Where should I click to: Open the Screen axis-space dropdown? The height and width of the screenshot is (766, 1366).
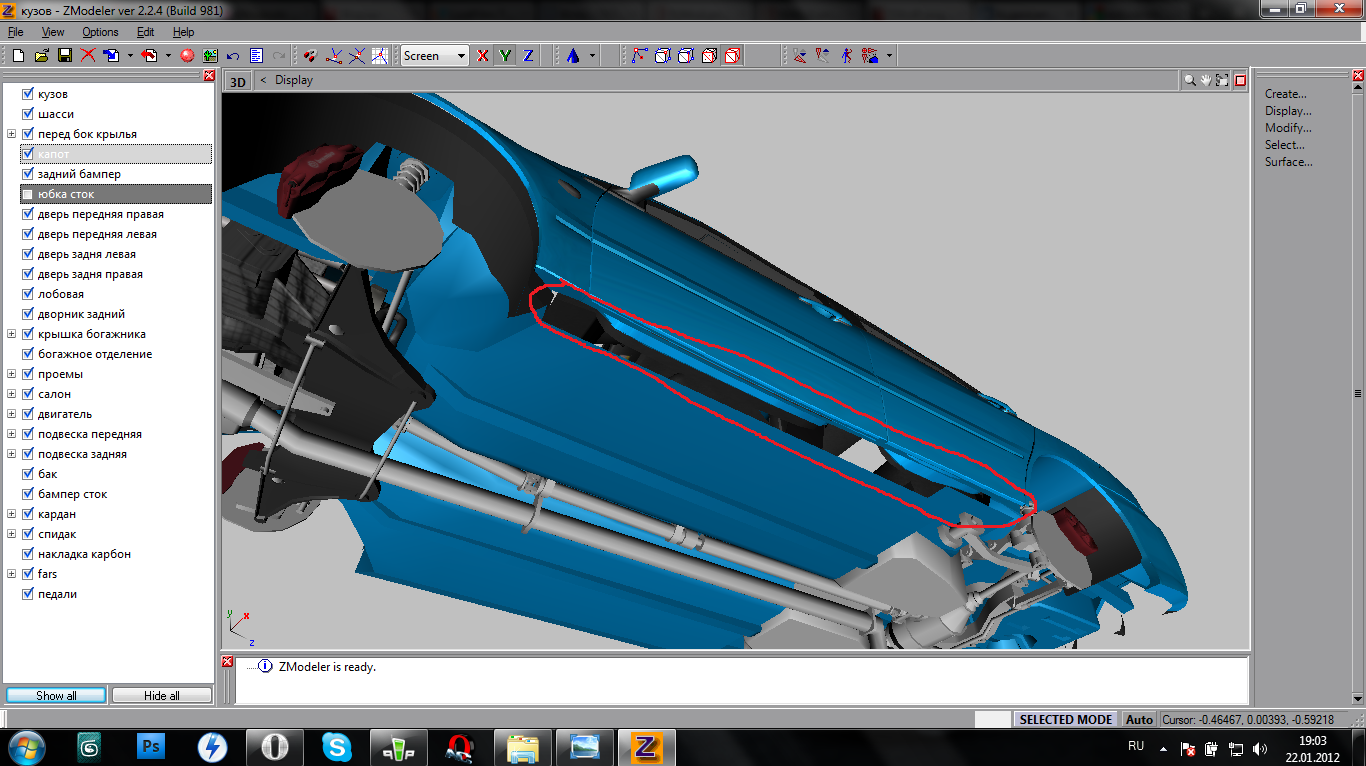461,56
